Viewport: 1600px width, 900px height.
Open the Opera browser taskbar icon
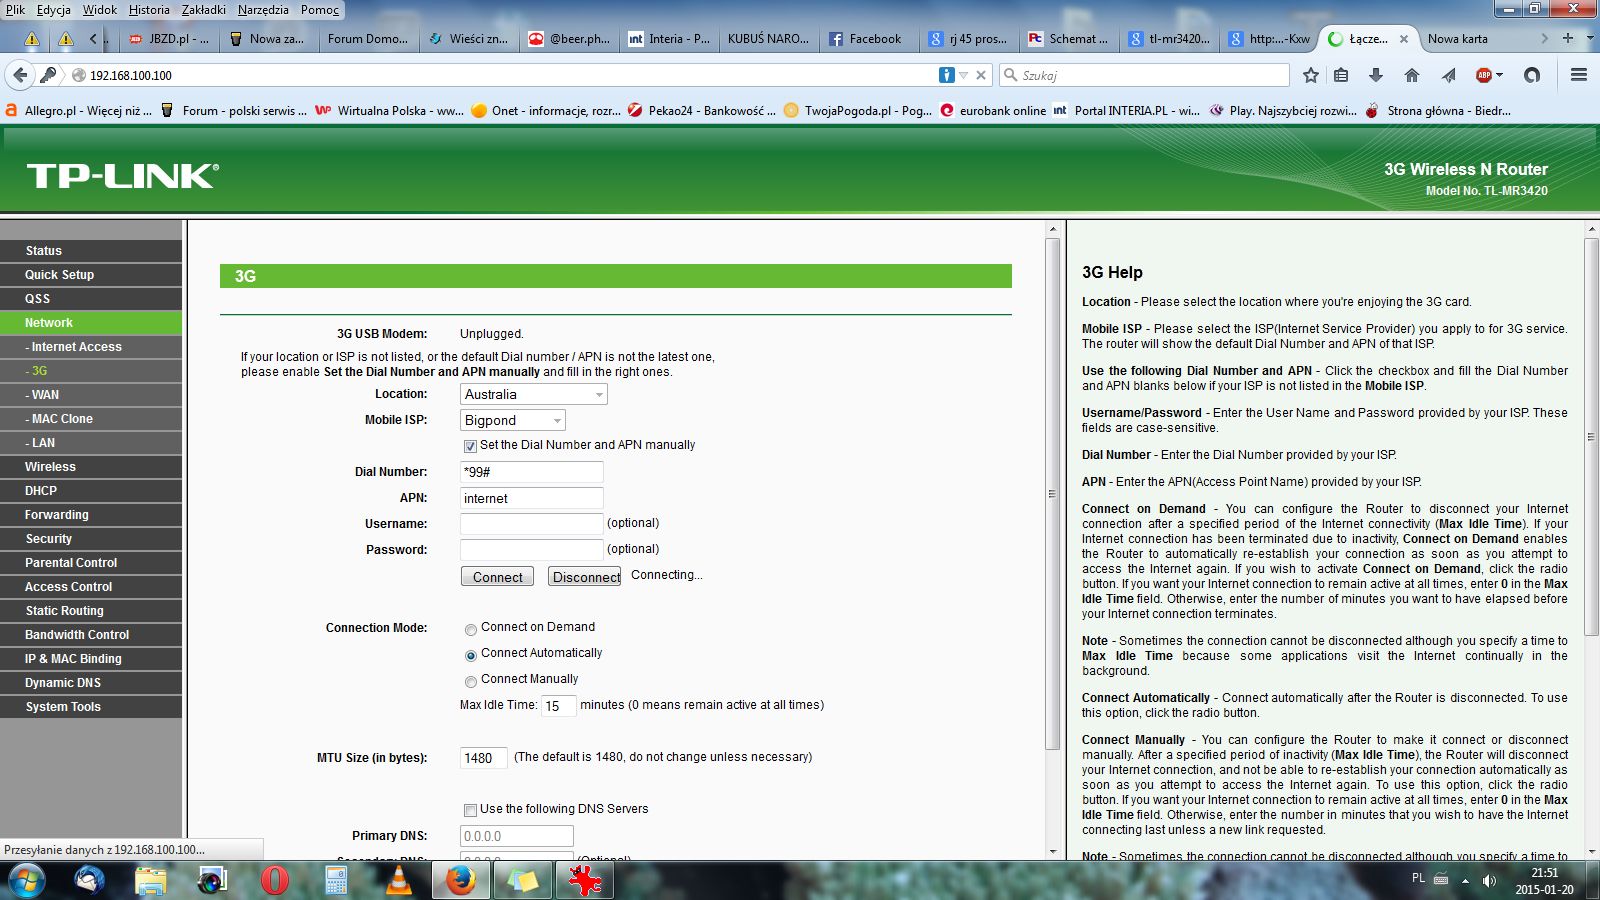pyautogui.click(x=274, y=880)
